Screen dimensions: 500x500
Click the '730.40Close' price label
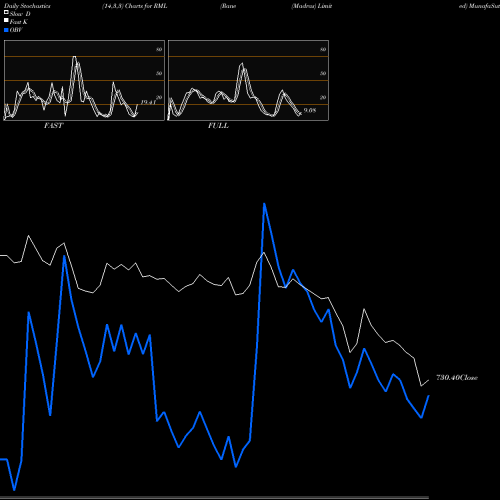[x=457, y=378]
